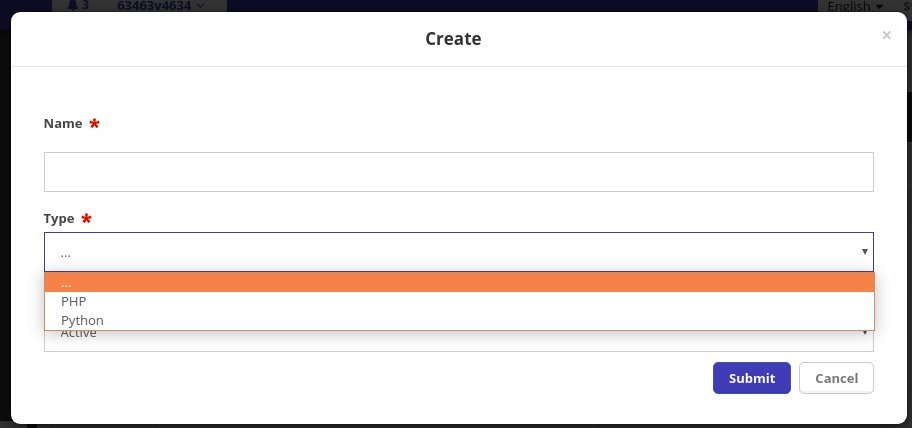This screenshot has height=428, width=912.
Task: Choose Python from the Type list
Action: tap(82, 320)
